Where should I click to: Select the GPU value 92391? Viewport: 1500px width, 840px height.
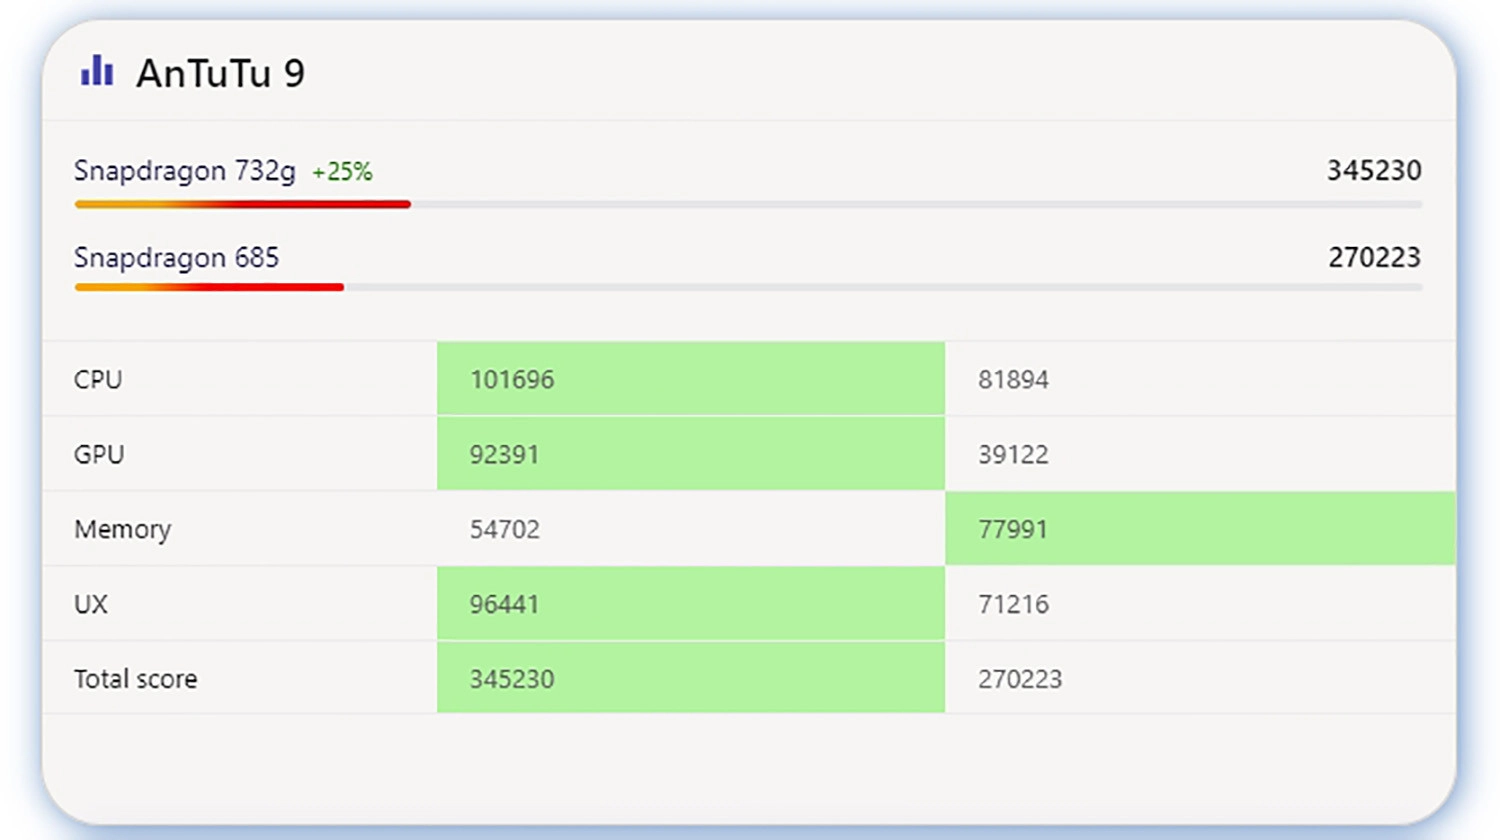[x=504, y=454]
